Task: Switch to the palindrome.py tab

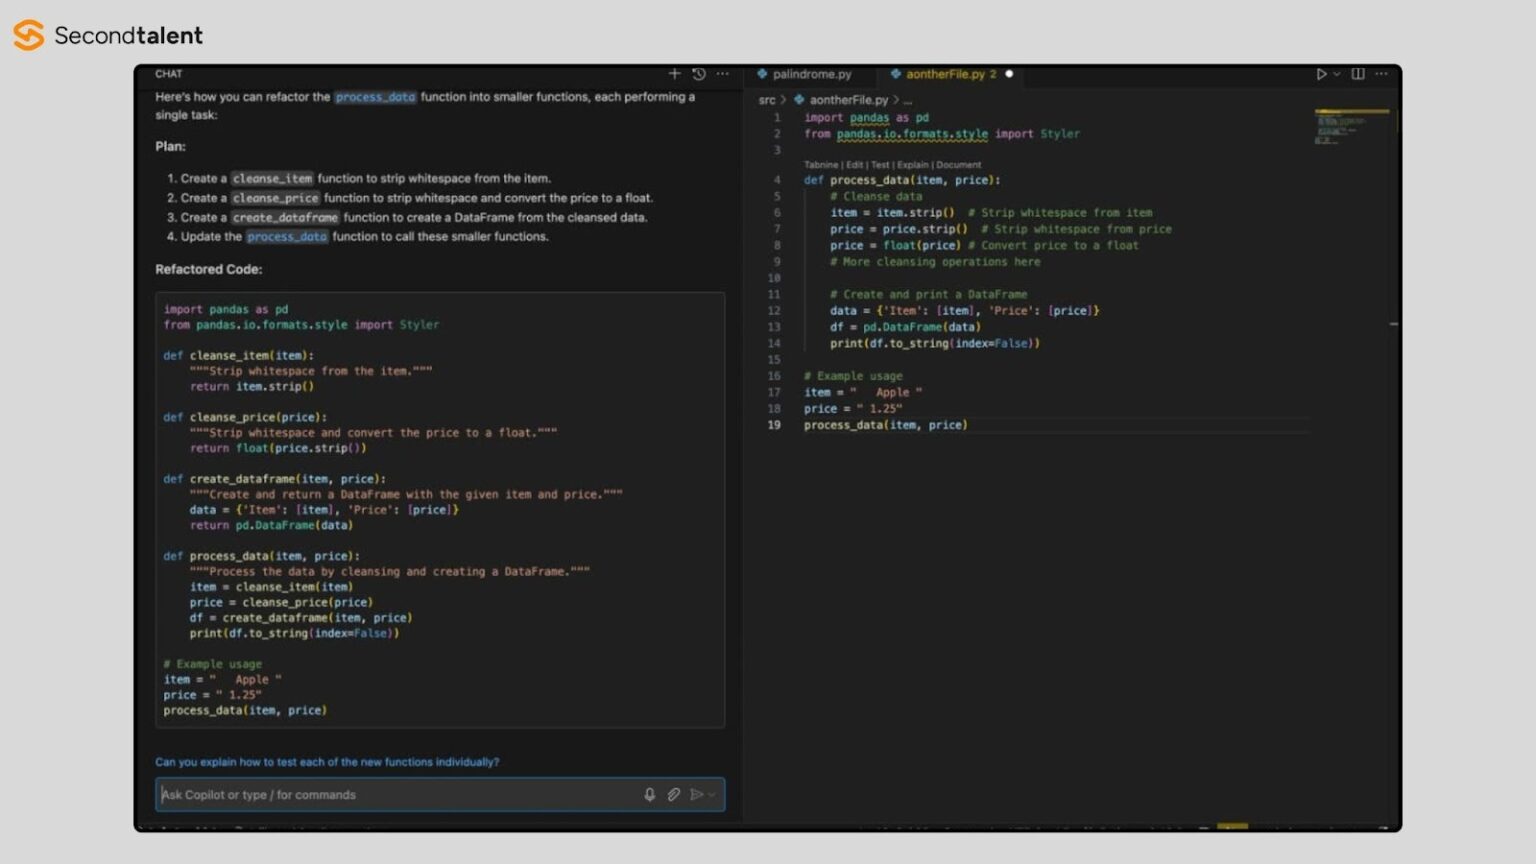Action: pyautogui.click(x=810, y=74)
